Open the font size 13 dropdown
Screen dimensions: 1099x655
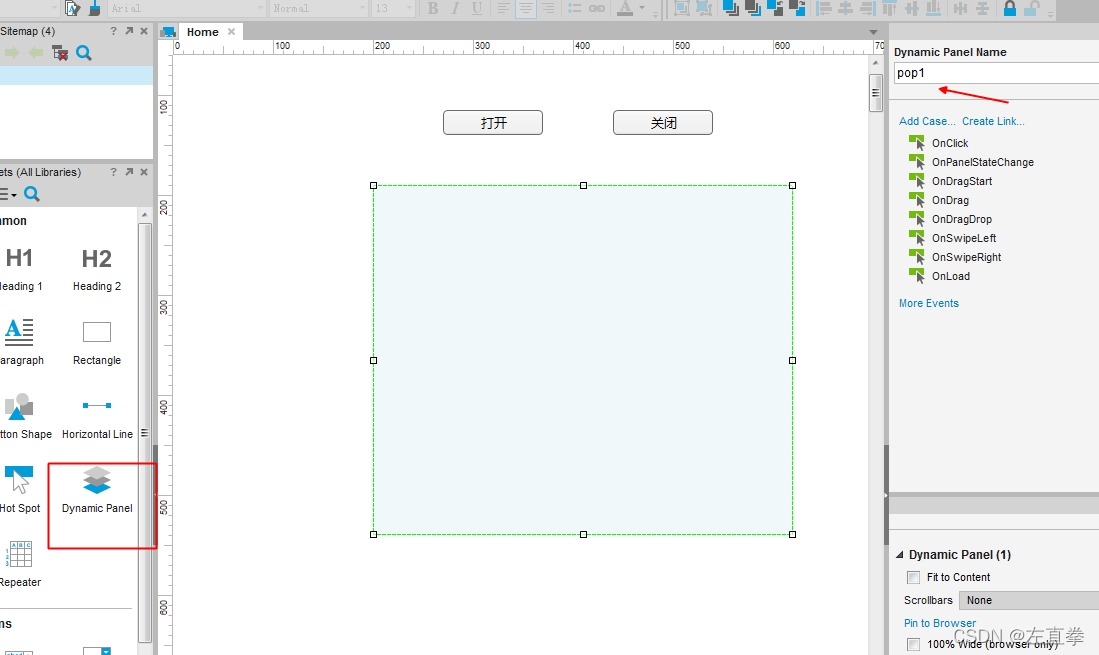(394, 8)
